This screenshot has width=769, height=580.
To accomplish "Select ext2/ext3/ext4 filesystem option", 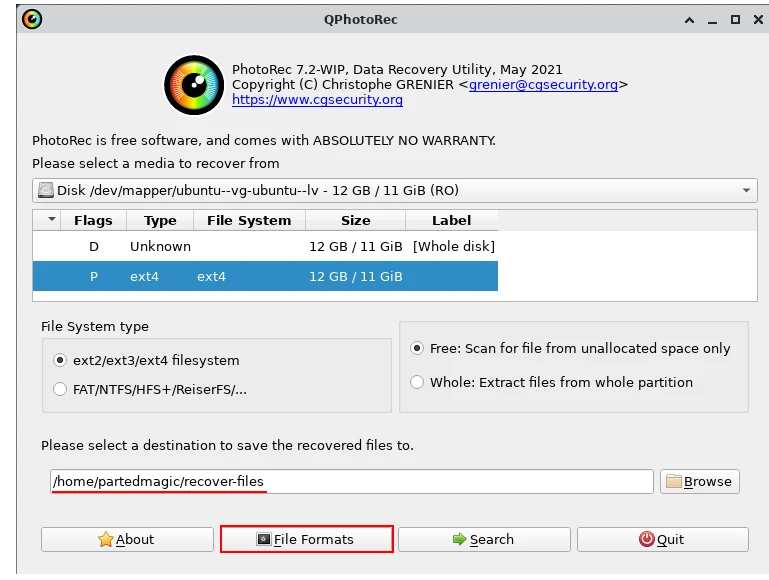I will point(60,360).
